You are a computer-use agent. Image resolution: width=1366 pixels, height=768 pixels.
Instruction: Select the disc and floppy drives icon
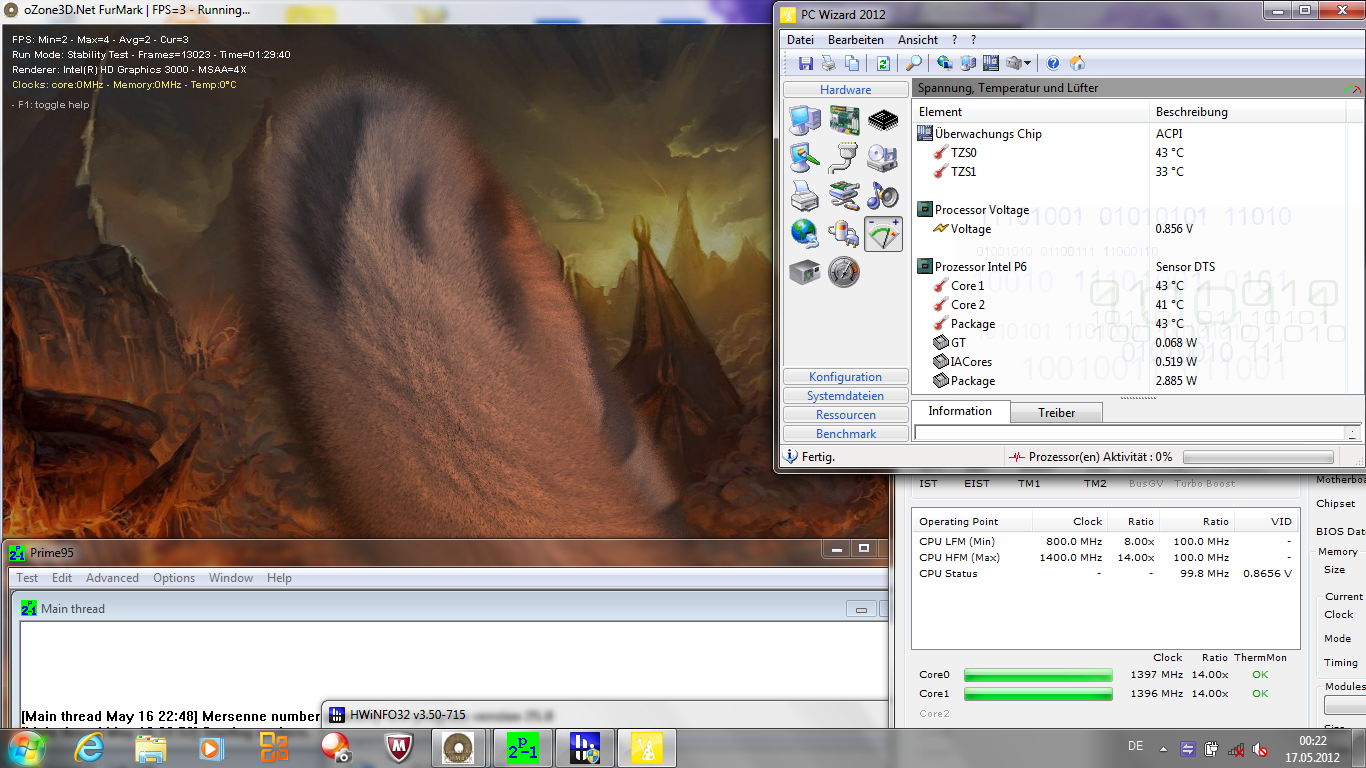[883, 158]
